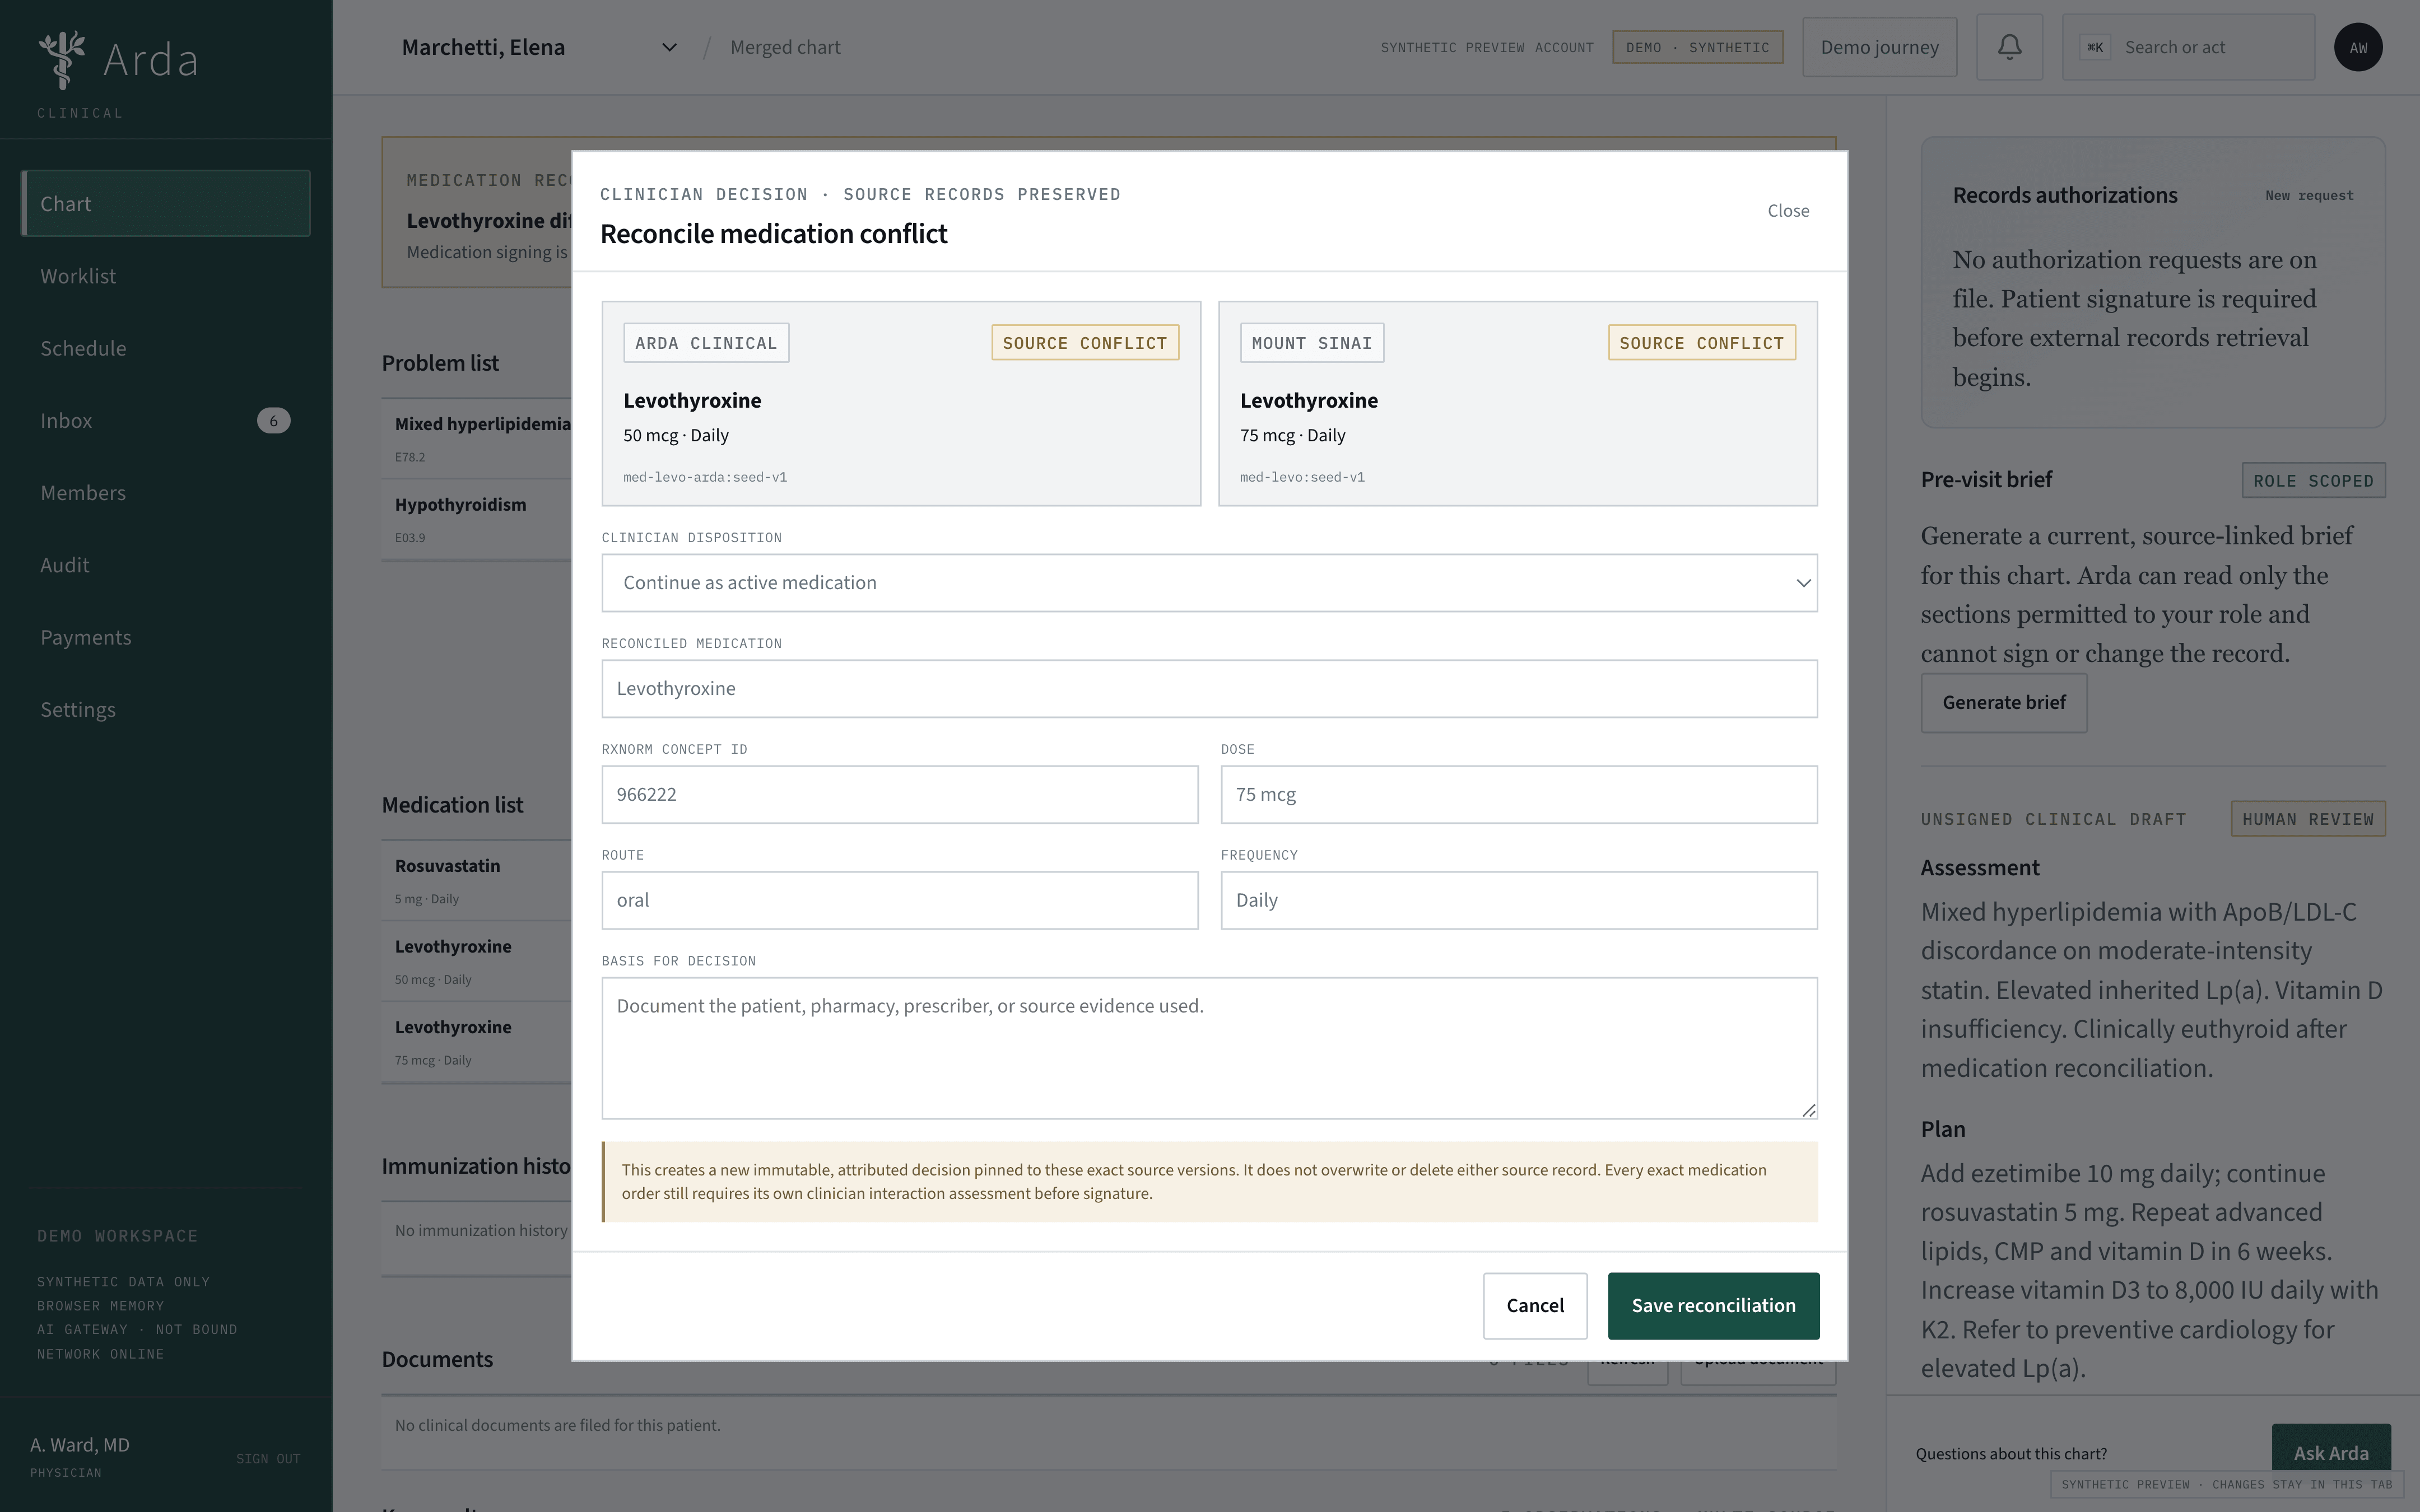This screenshot has height=1512, width=2420.
Task: Click the Levothyroxine 75 mcg medication row
Action: [x=476, y=1042]
